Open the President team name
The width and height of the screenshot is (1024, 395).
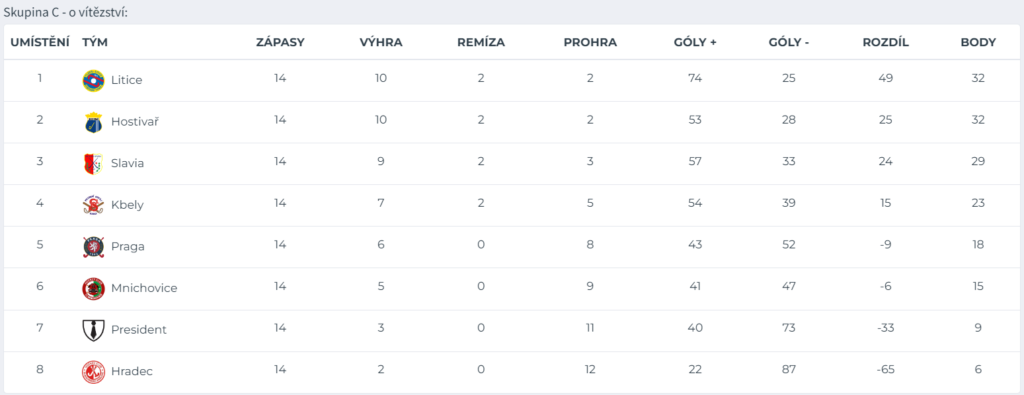tap(139, 330)
